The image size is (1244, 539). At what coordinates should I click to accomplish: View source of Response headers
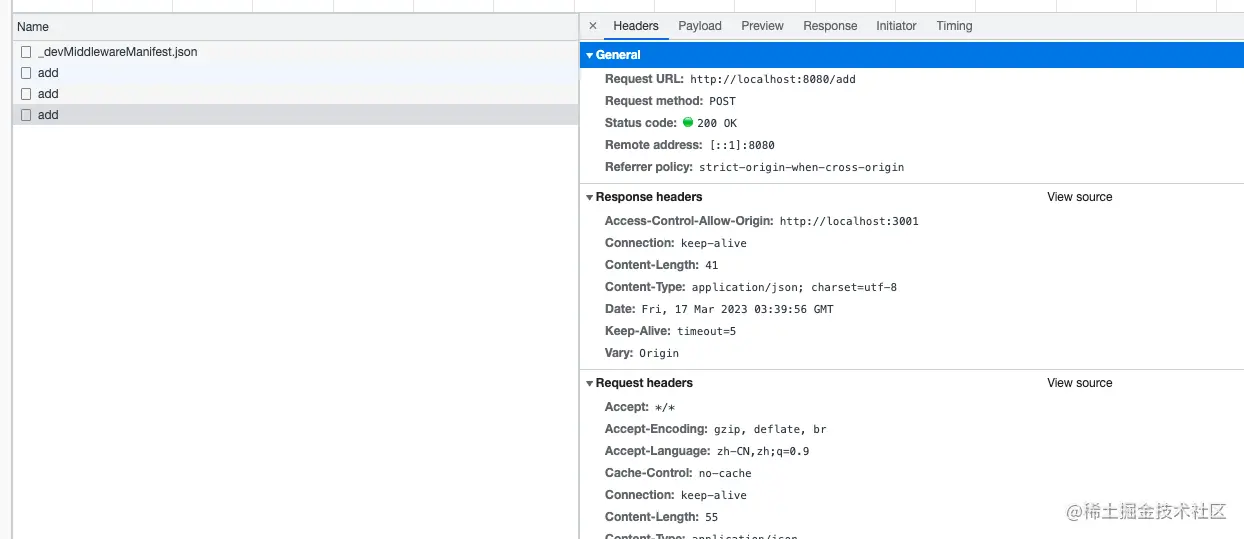coord(1079,197)
